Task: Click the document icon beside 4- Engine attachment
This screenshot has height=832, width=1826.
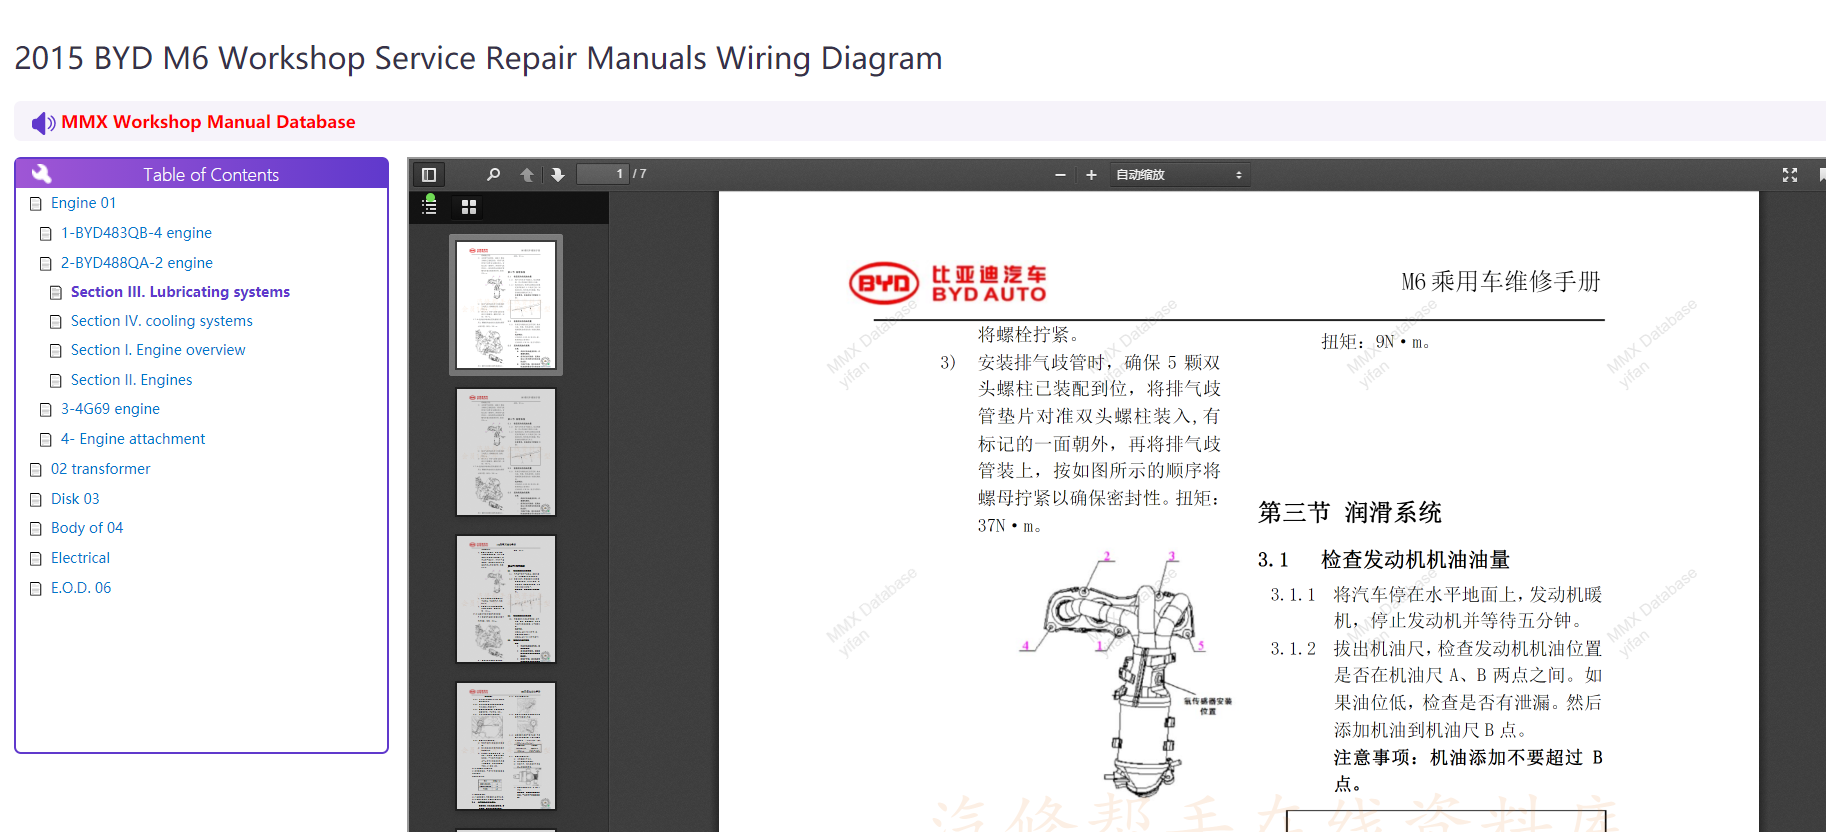Action: (46, 440)
